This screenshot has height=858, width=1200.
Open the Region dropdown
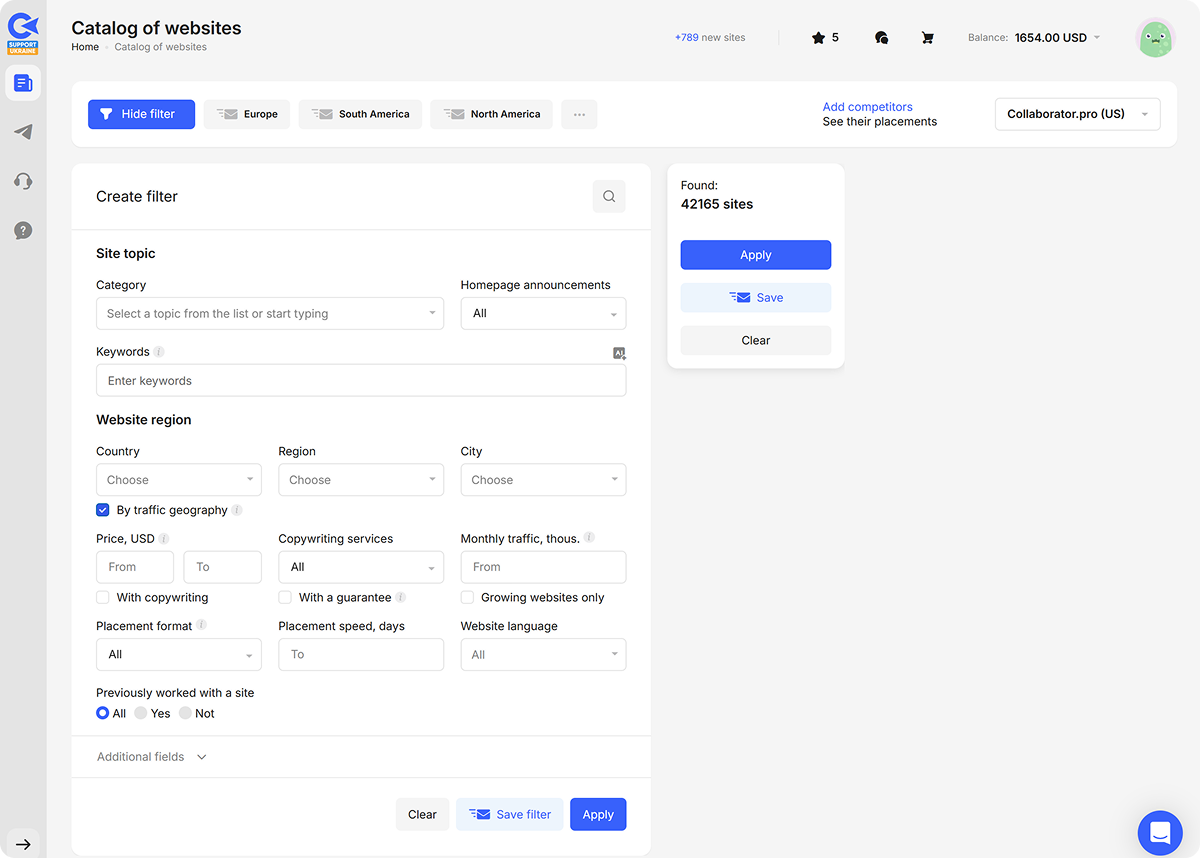(x=361, y=480)
